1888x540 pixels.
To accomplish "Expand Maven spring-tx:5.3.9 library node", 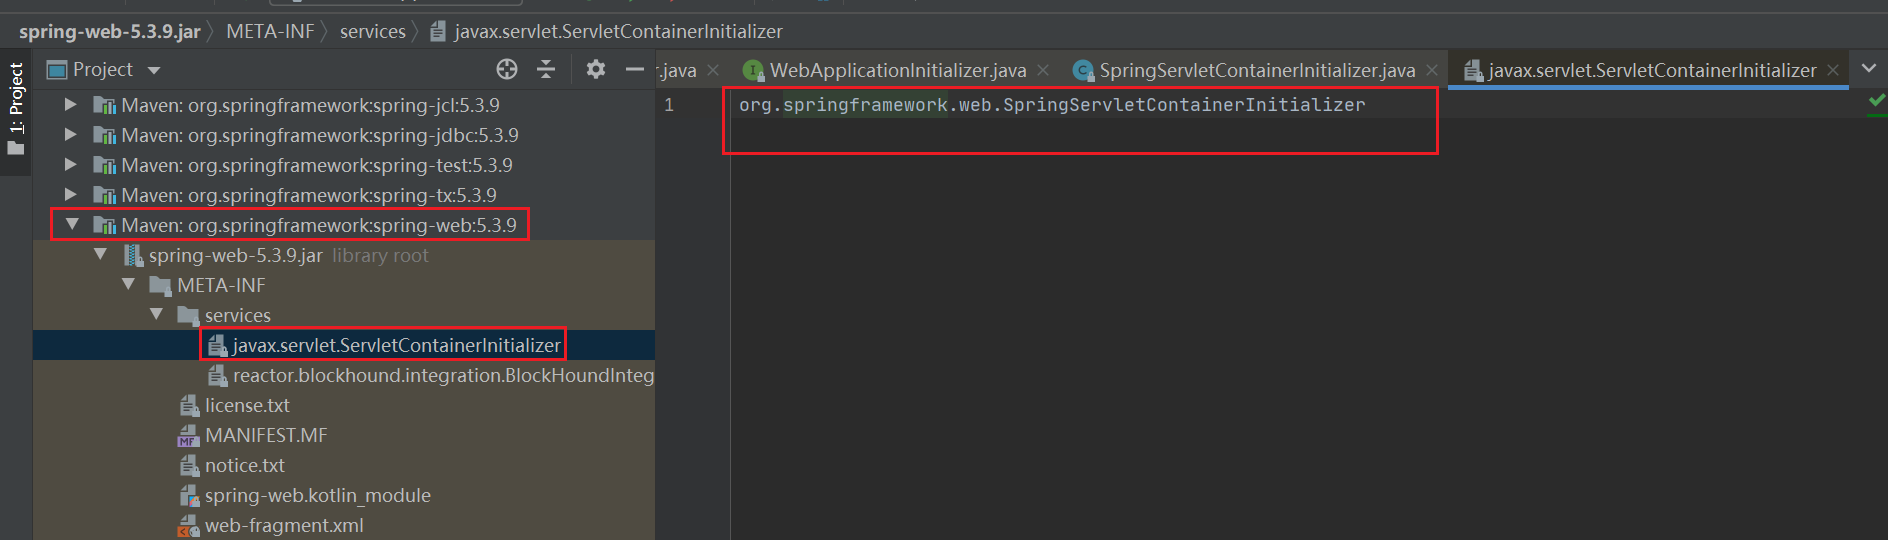I will (70, 194).
